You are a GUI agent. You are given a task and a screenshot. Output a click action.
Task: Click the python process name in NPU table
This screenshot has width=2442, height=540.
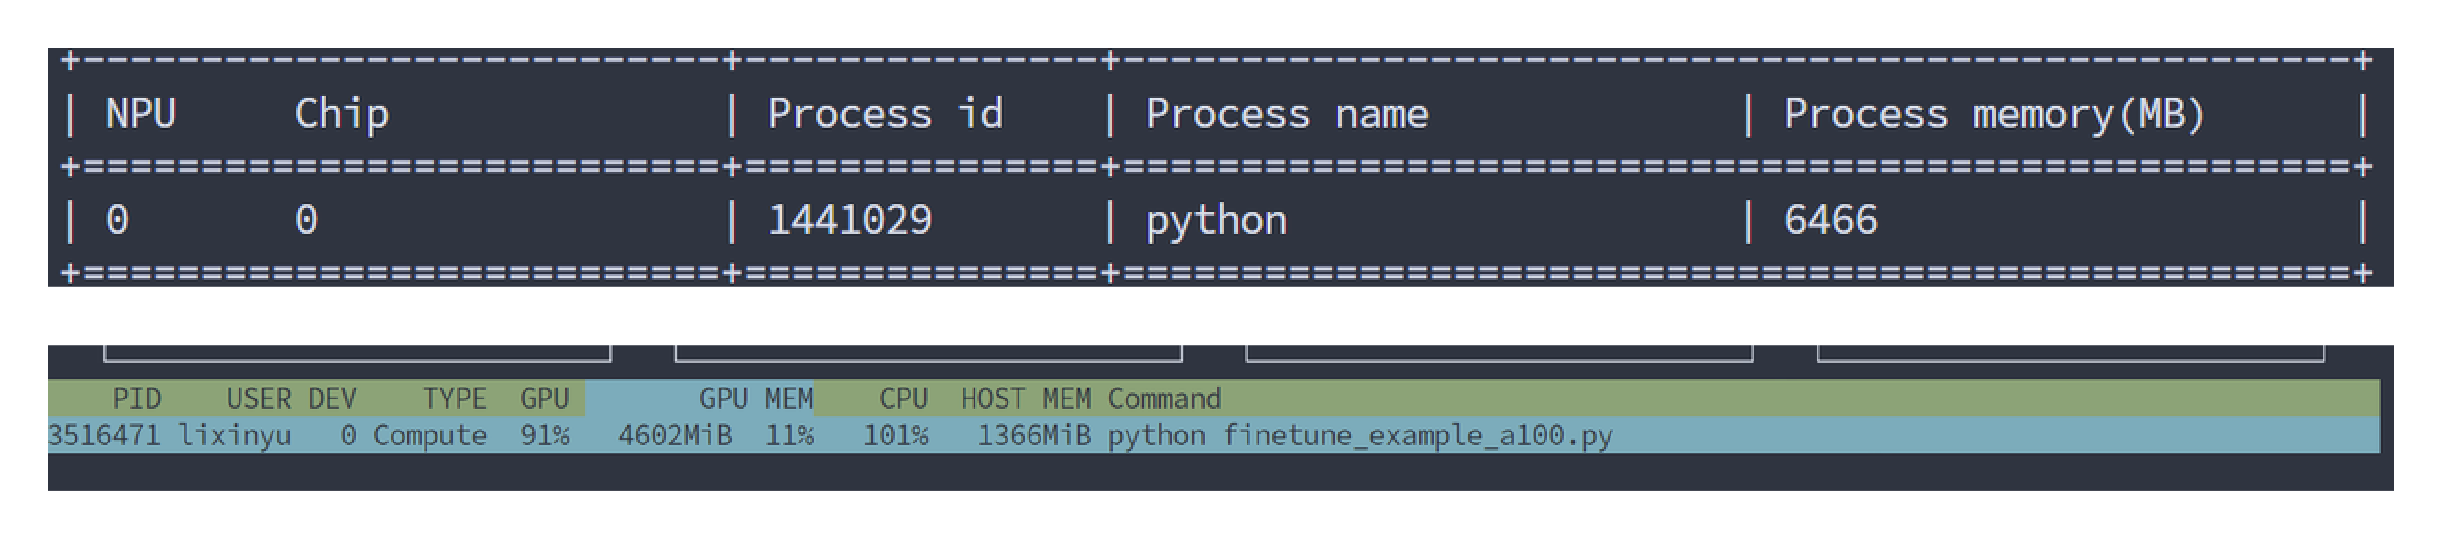point(1216,220)
